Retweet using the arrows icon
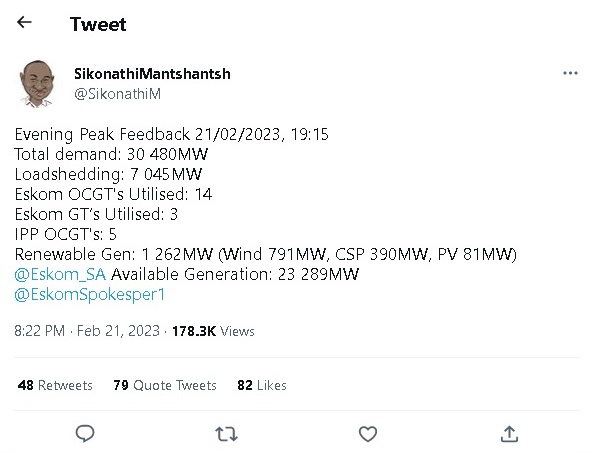 (226, 434)
